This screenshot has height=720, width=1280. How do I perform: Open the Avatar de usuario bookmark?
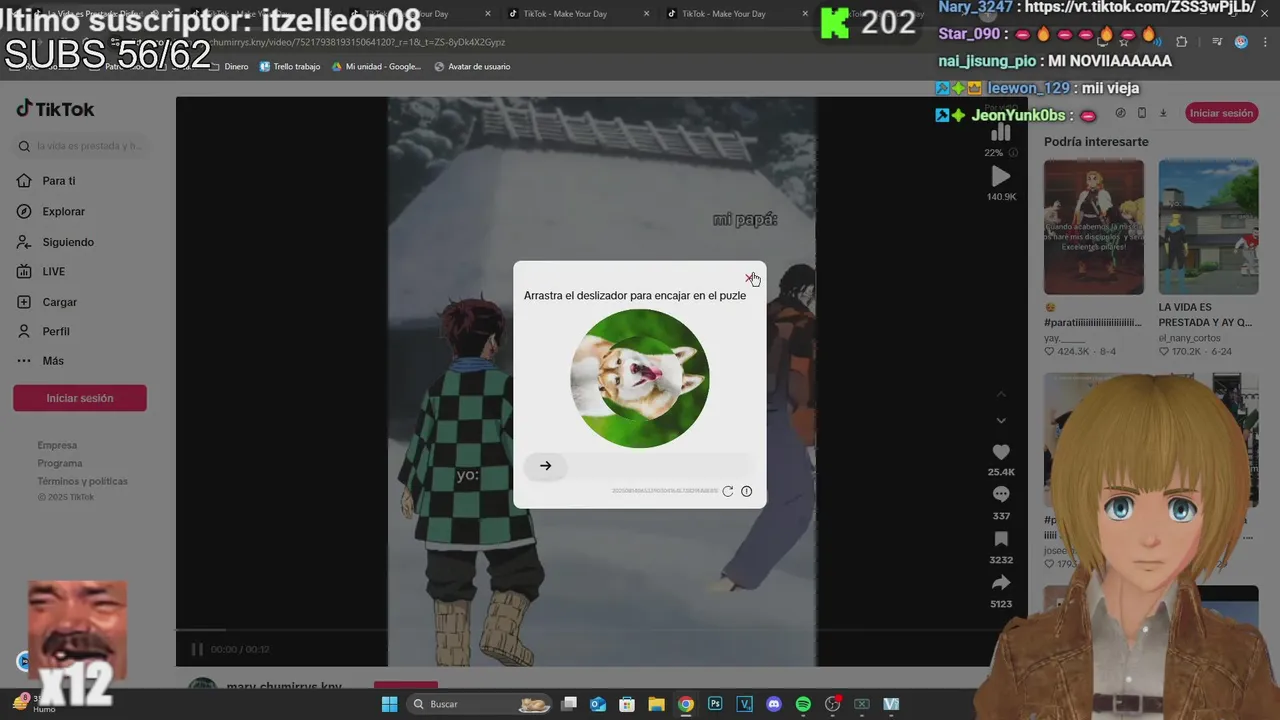point(472,67)
